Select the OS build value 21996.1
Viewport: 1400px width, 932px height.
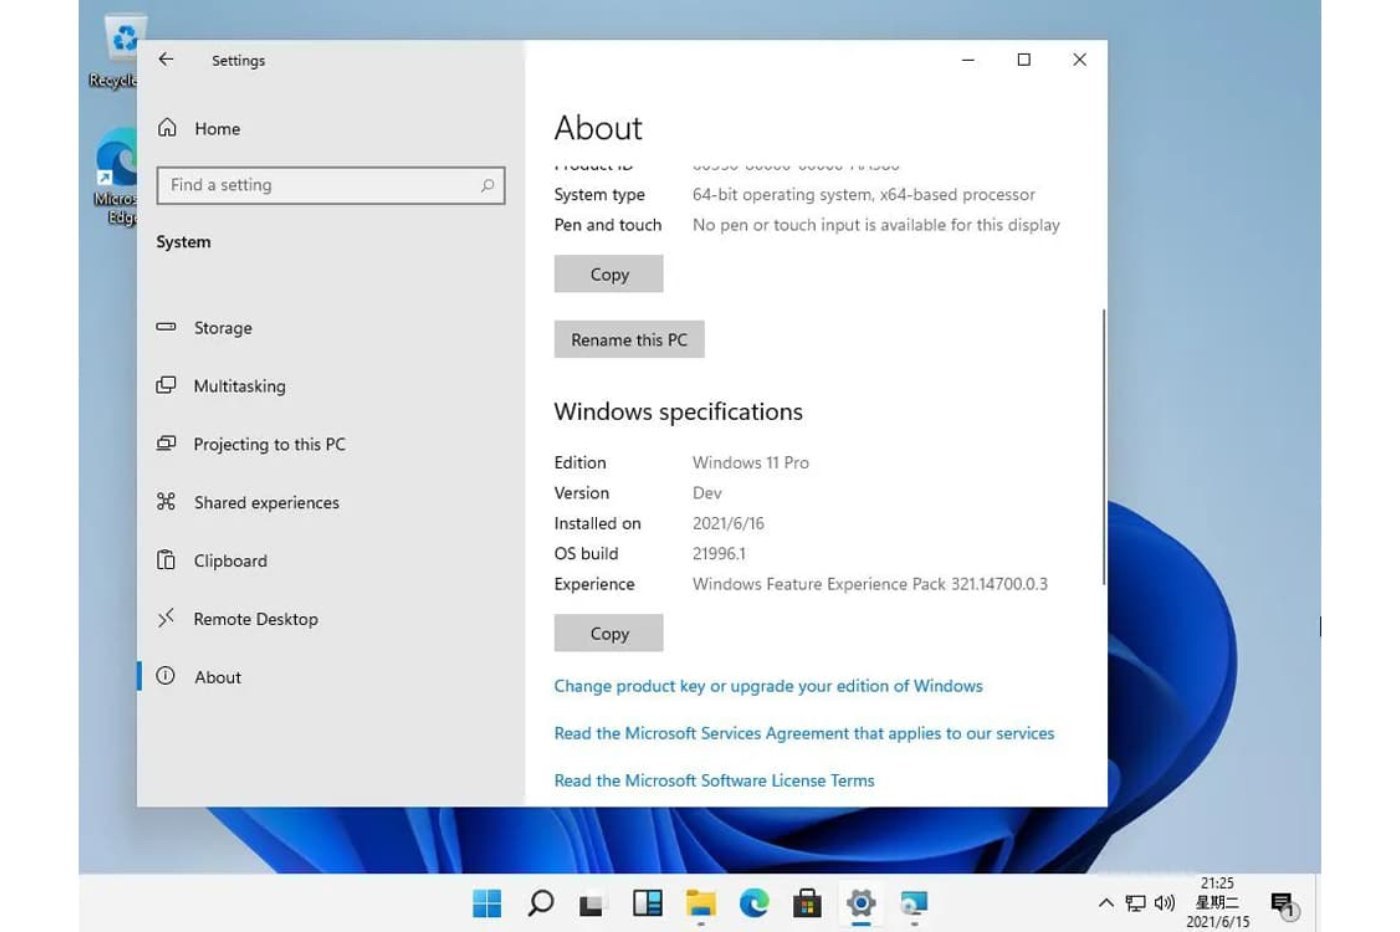[x=719, y=554]
